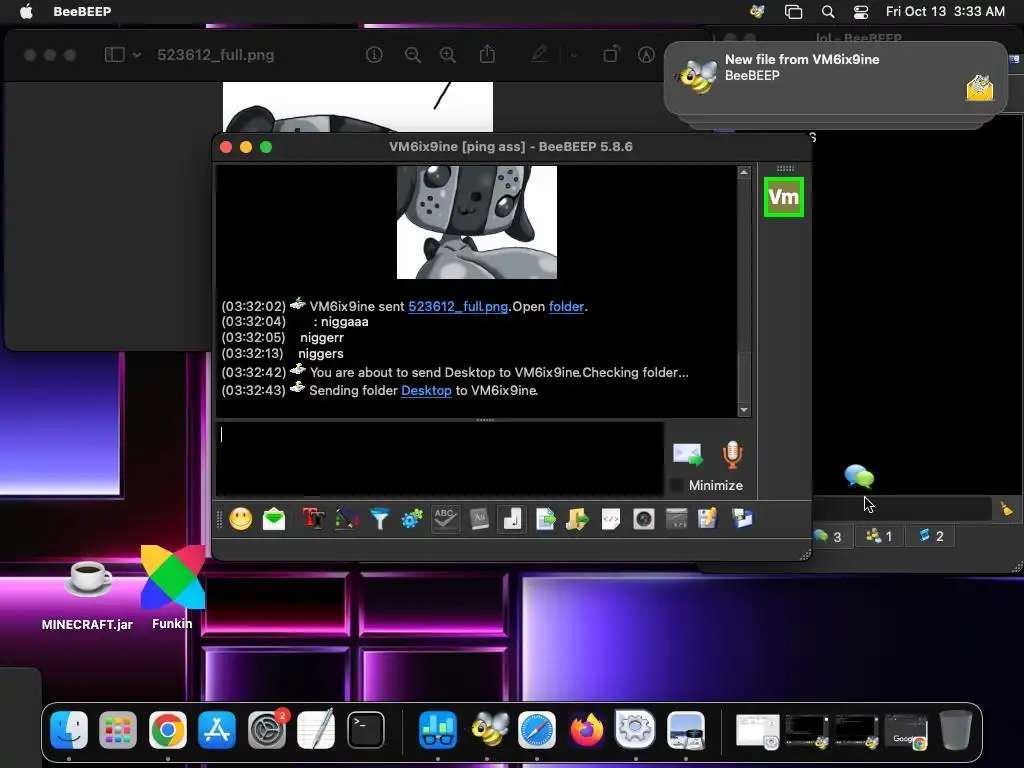
Task: Open App Store from the Dock
Action: (x=217, y=730)
